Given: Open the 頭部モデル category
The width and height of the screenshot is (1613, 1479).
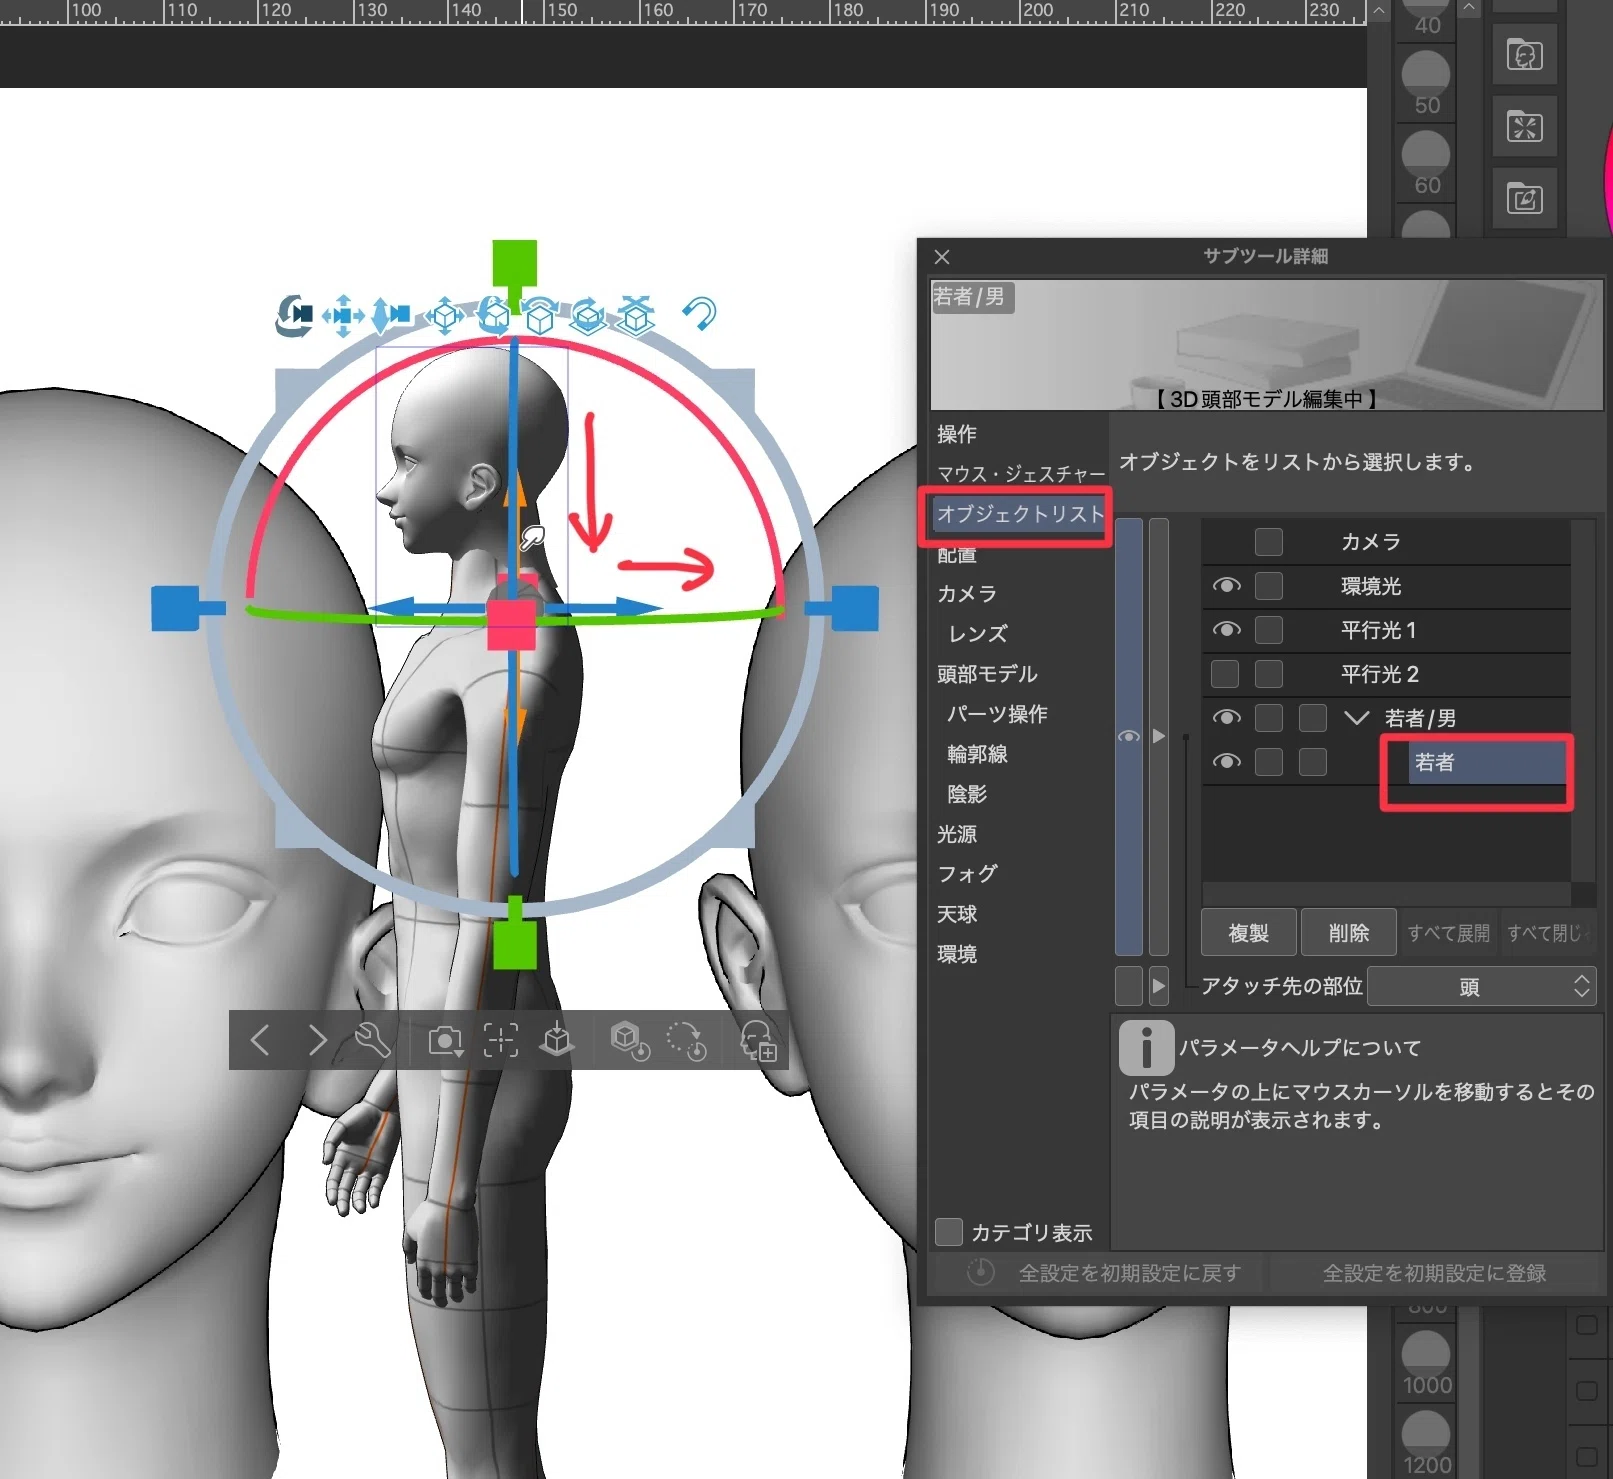Looking at the screenshot, I should tap(987, 674).
